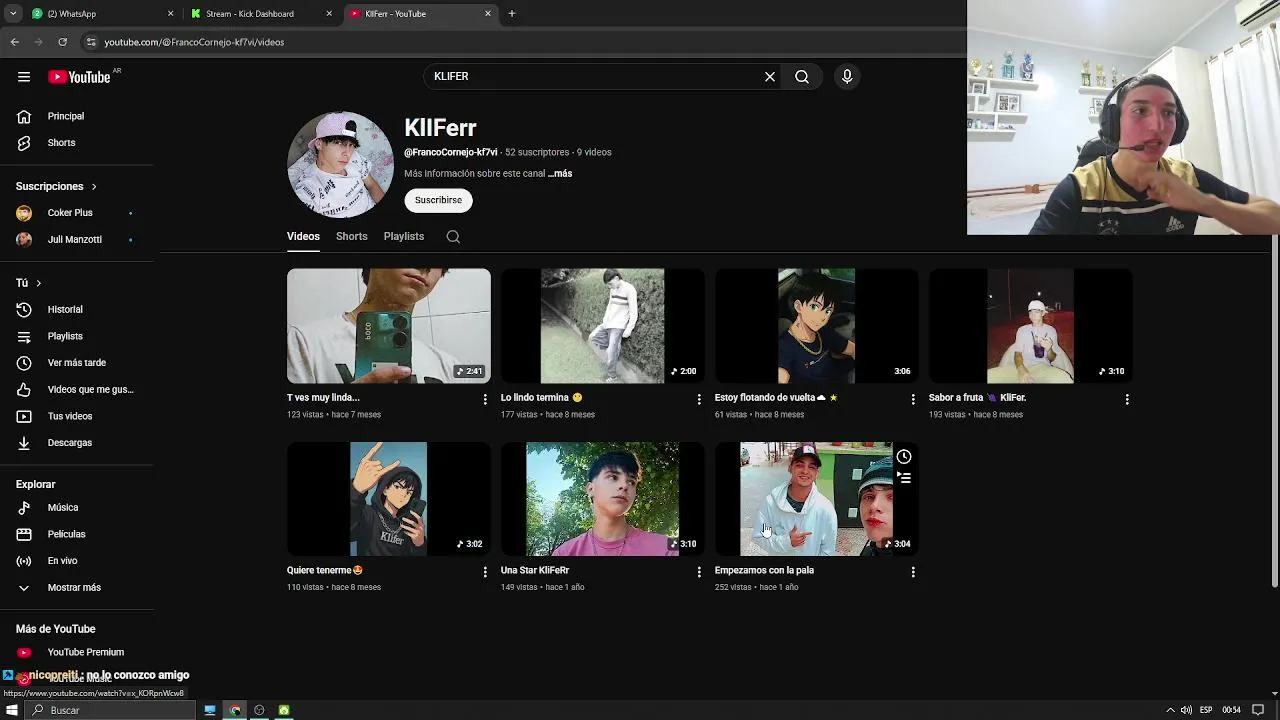Open video title Lo lindo termina
1280x720 pixels.
[541, 398]
